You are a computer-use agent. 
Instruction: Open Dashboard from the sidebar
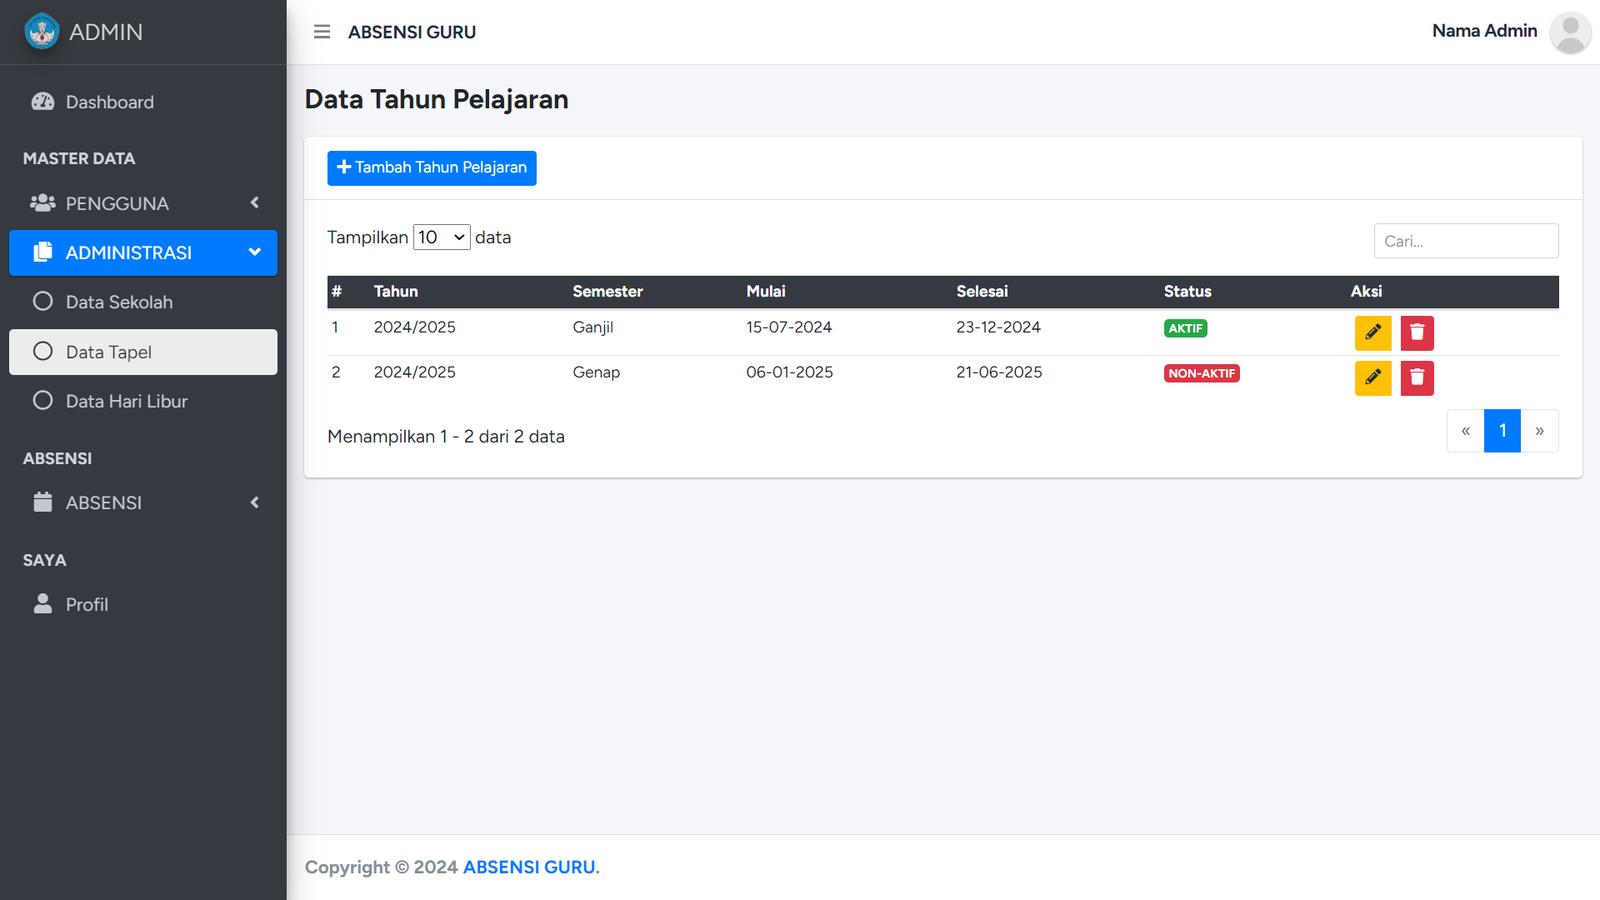point(109,102)
